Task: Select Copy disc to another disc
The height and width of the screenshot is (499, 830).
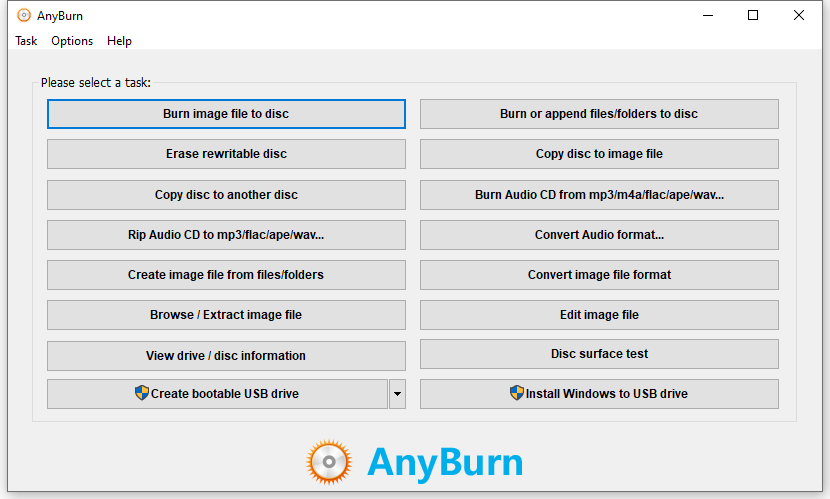Action: click(226, 195)
